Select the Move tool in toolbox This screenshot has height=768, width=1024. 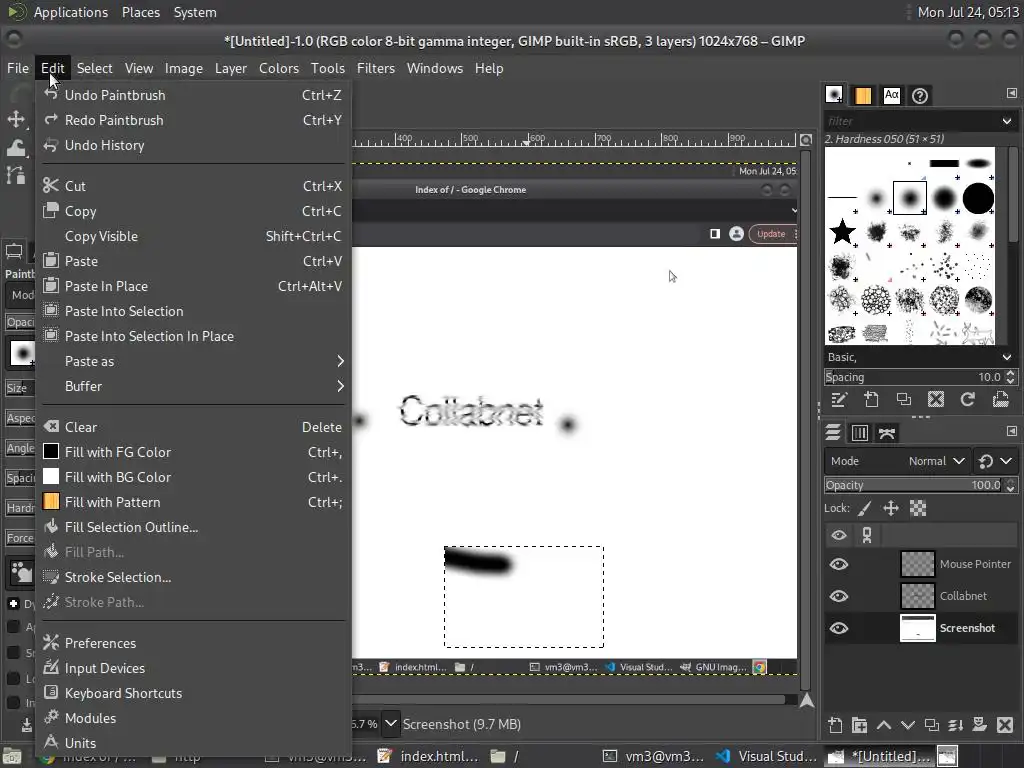(16, 119)
